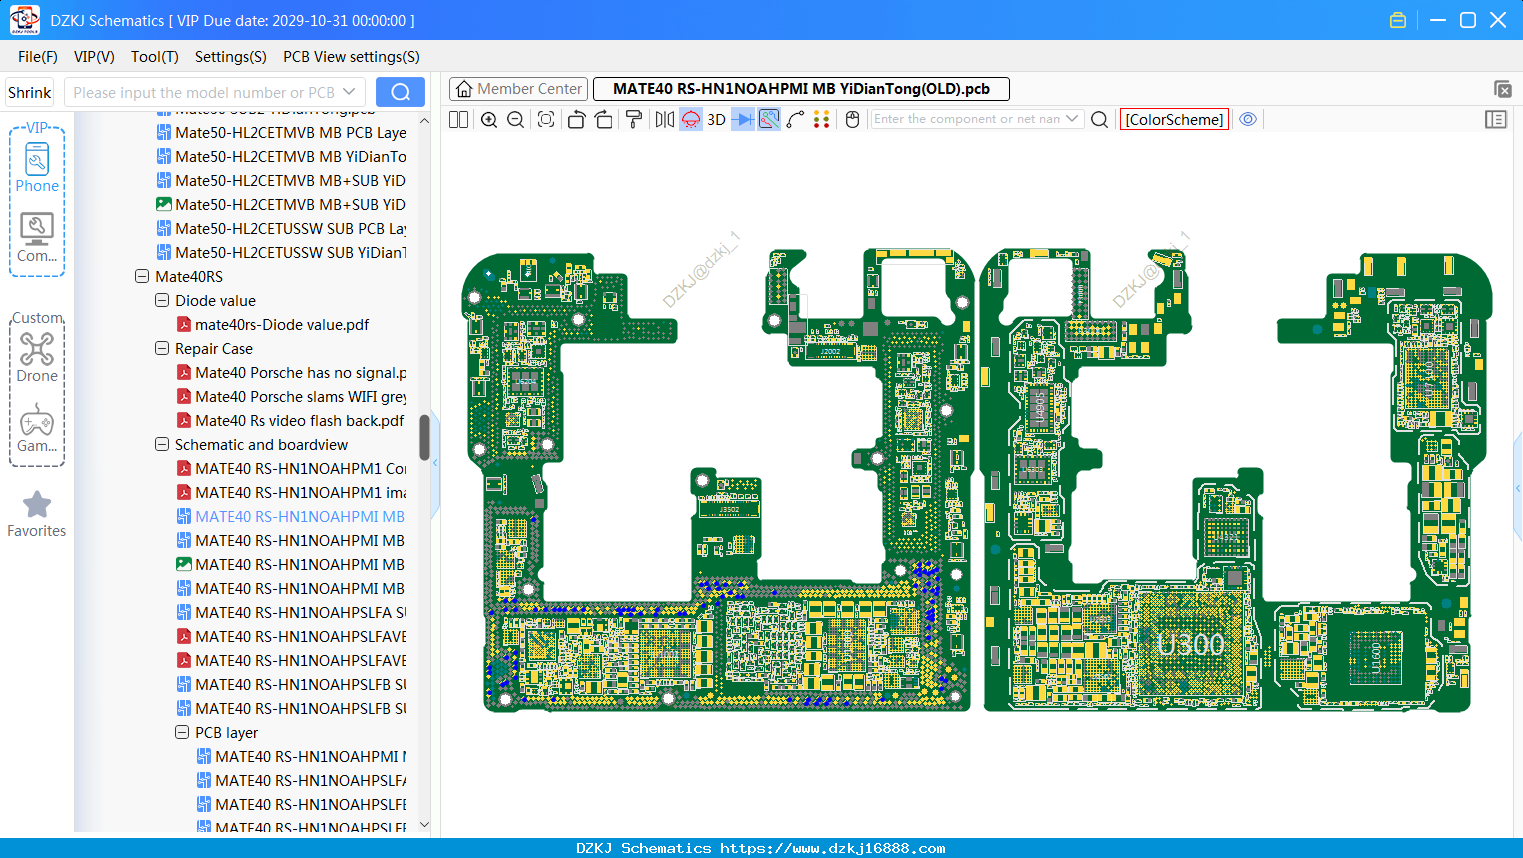Select MATE40 RS-HN1NOAHPMI MB YiDianTong(OLD).pcb tab
This screenshot has height=858, width=1523.
[x=801, y=89]
